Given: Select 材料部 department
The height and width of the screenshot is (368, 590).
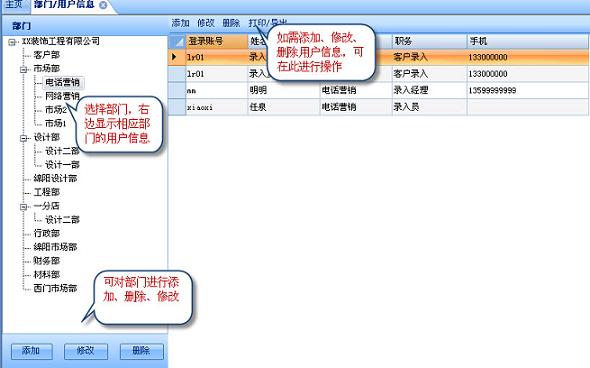Looking at the screenshot, I should click(x=47, y=275).
